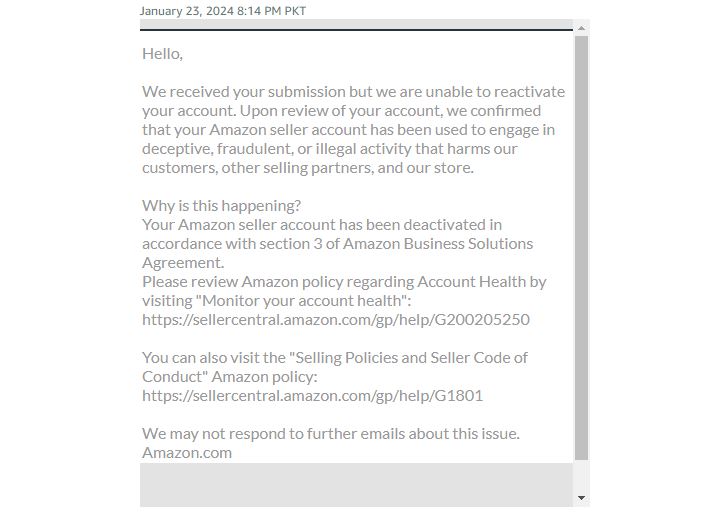This screenshot has width=715, height=512.
Task: Click the "Hello," greeting line
Action: click(x=162, y=54)
